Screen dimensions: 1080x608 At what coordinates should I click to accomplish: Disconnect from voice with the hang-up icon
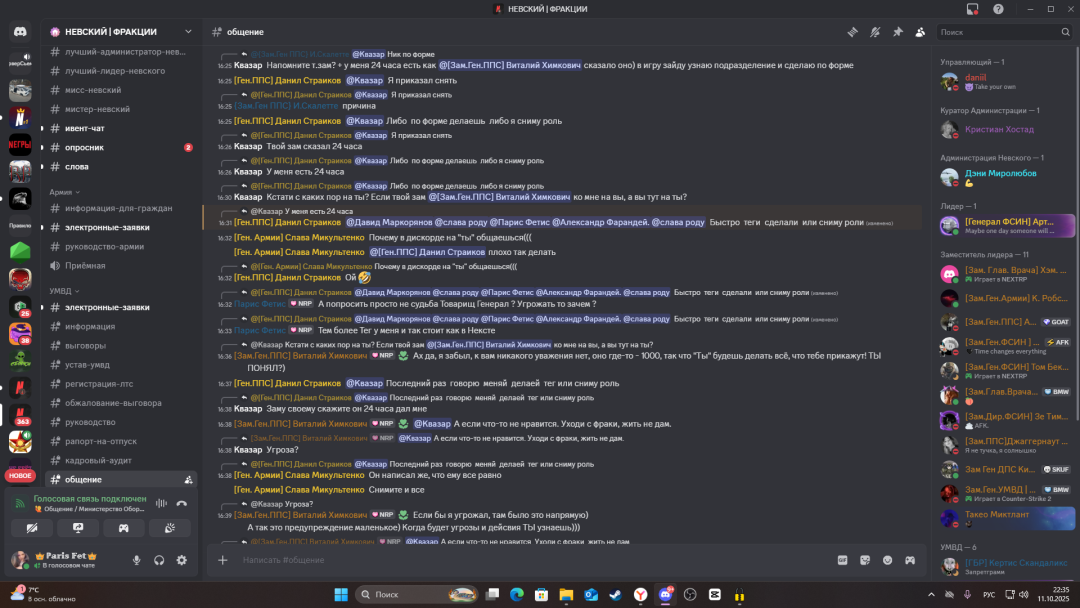point(184,501)
